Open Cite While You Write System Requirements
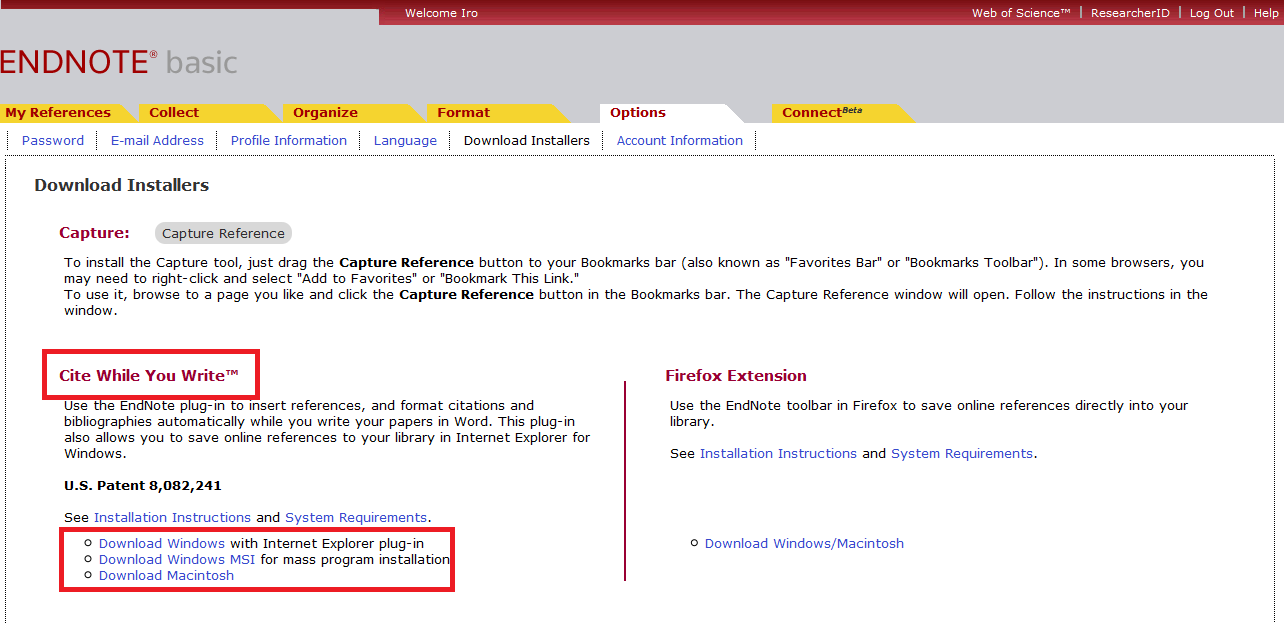This screenshot has height=623, width=1284. tap(356, 518)
